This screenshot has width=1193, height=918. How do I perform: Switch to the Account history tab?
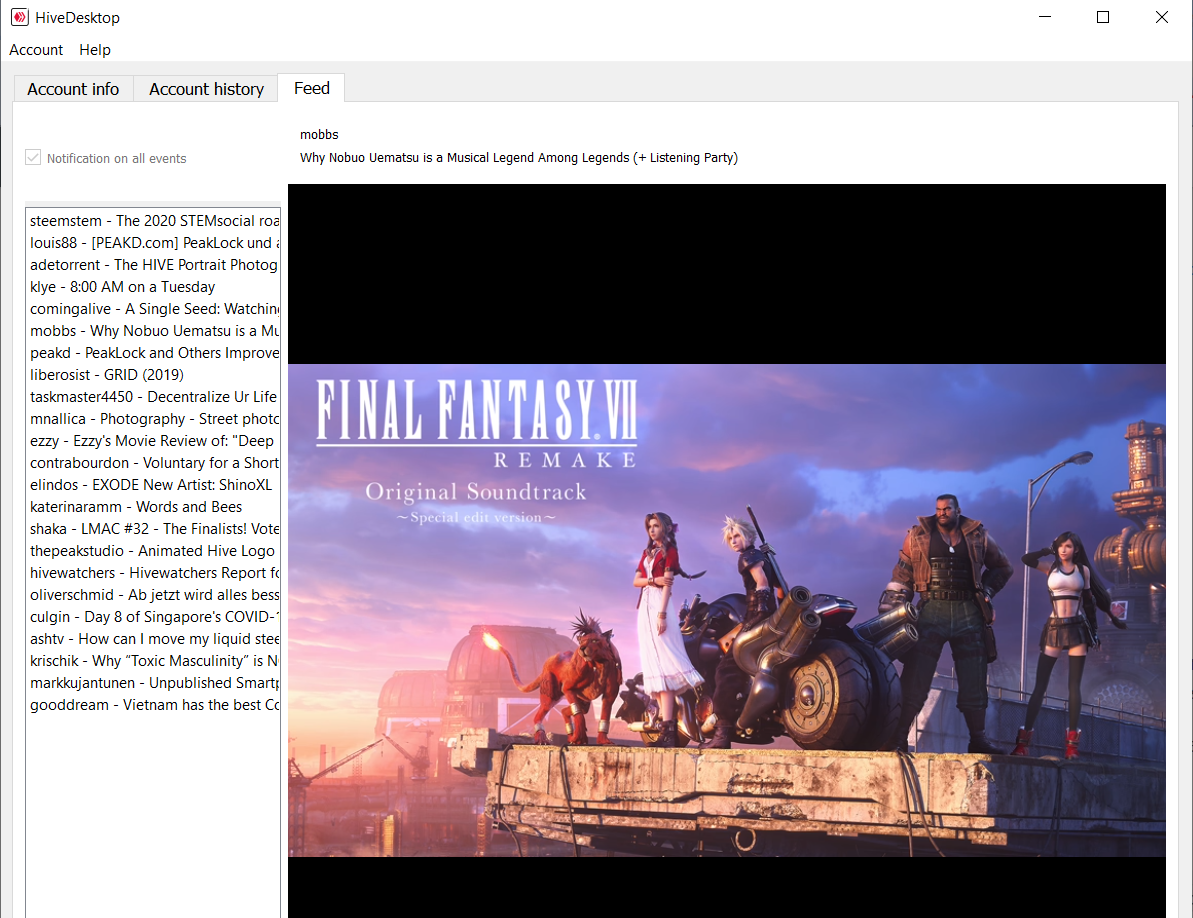click(206, 89)
